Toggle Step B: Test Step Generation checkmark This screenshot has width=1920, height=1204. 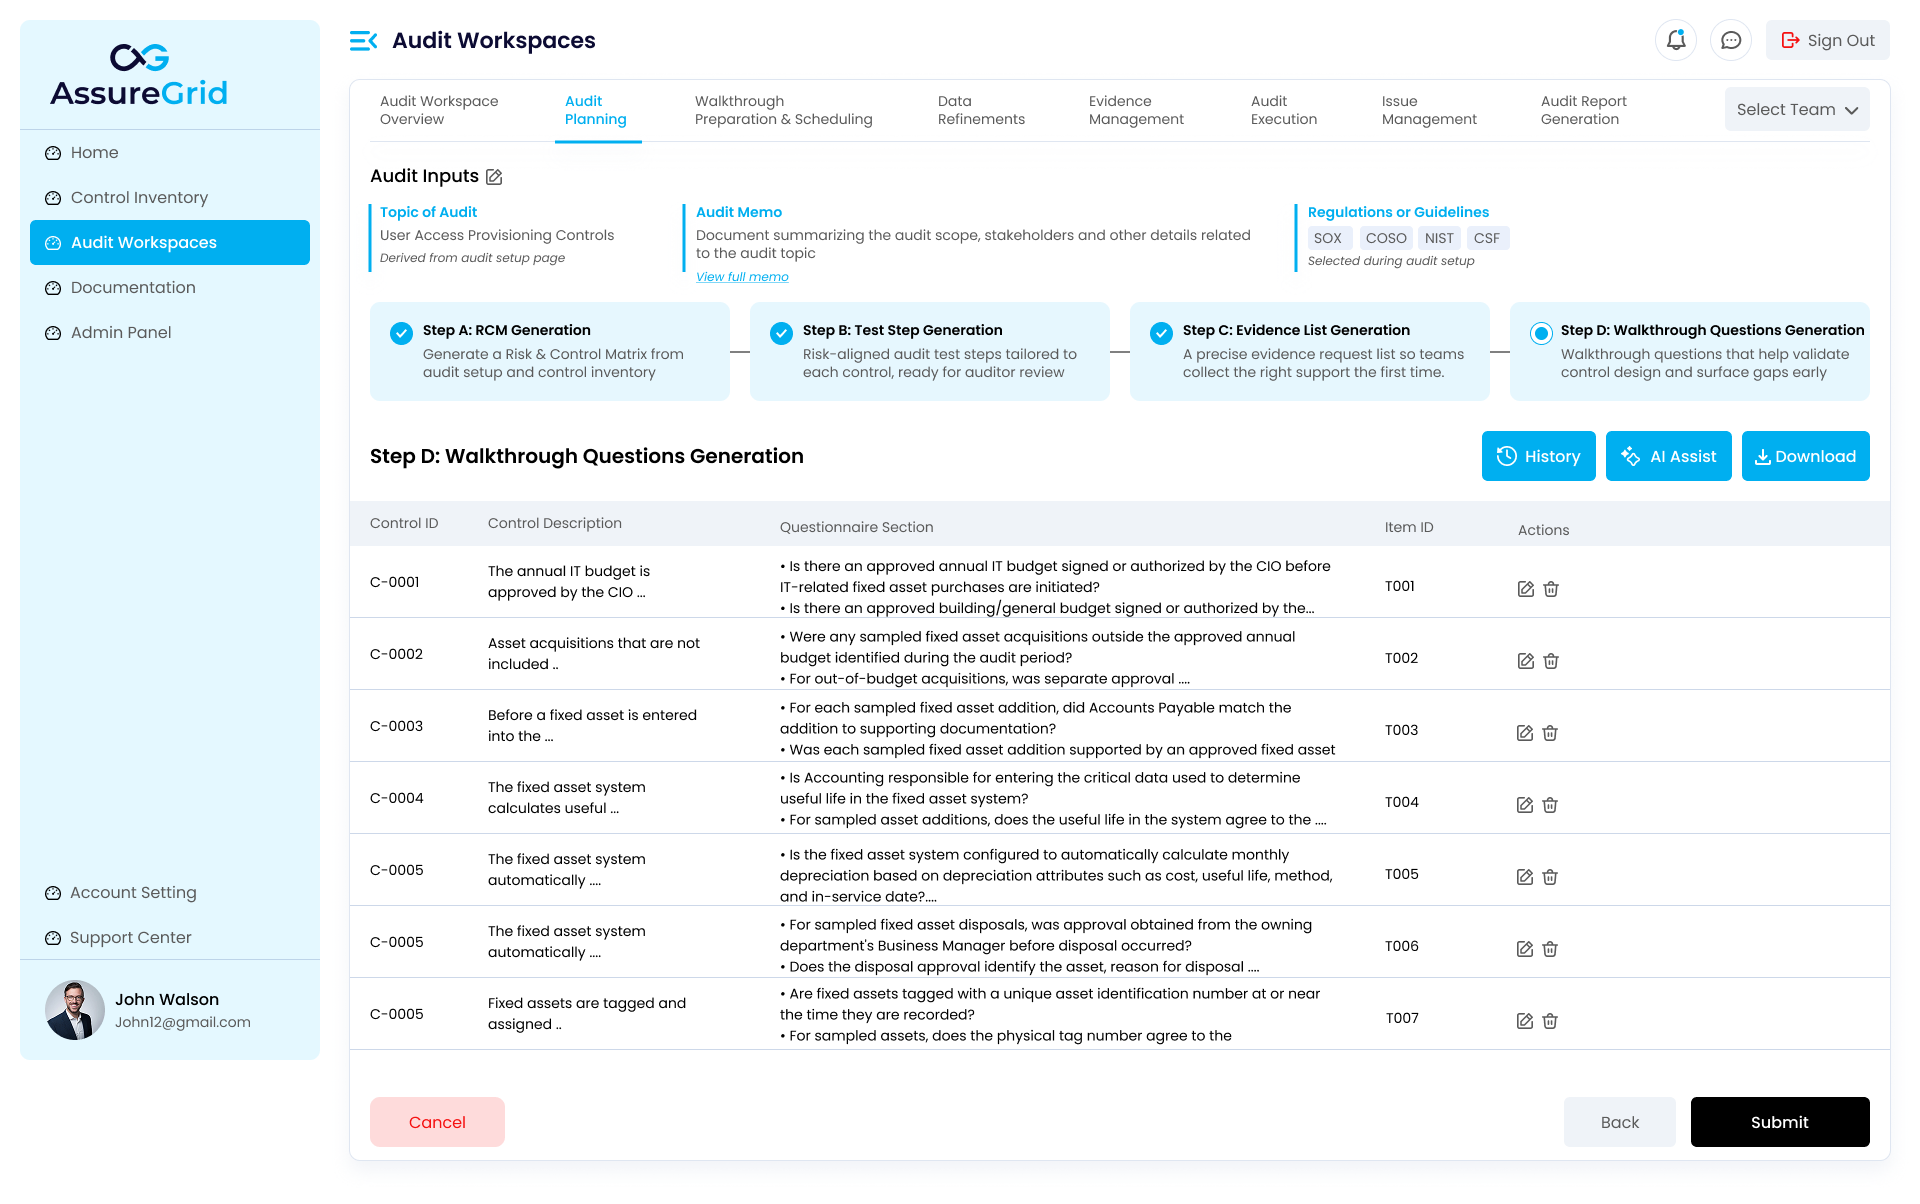tap(781, 333)
